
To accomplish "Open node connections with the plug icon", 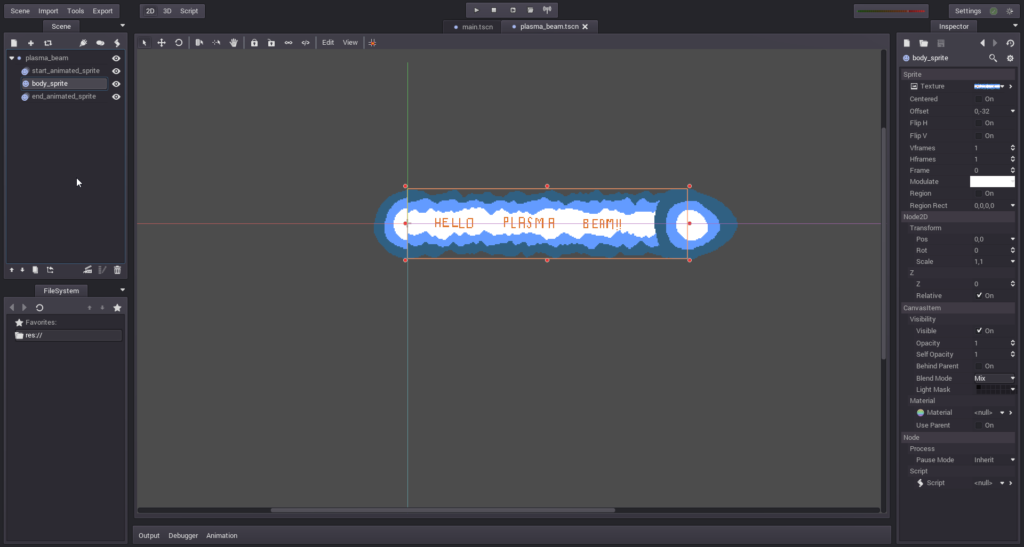I will [83, 43].
